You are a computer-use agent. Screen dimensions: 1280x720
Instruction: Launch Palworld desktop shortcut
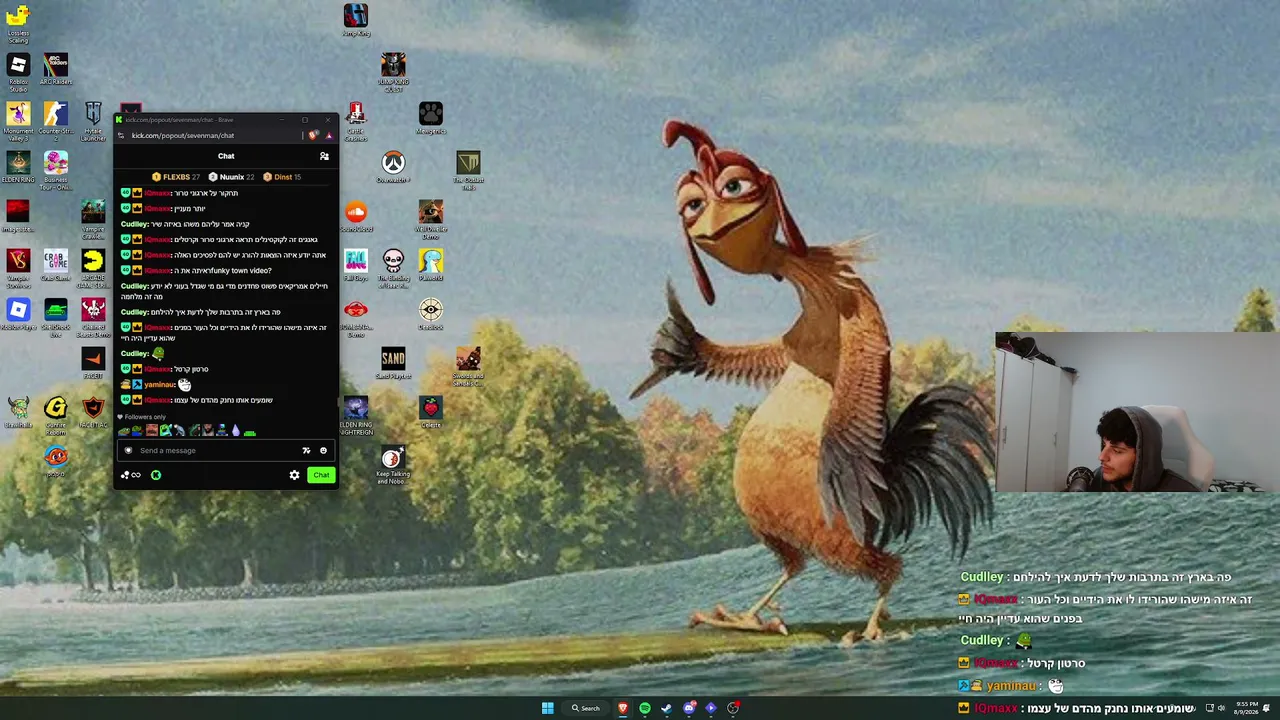point(431,265)
